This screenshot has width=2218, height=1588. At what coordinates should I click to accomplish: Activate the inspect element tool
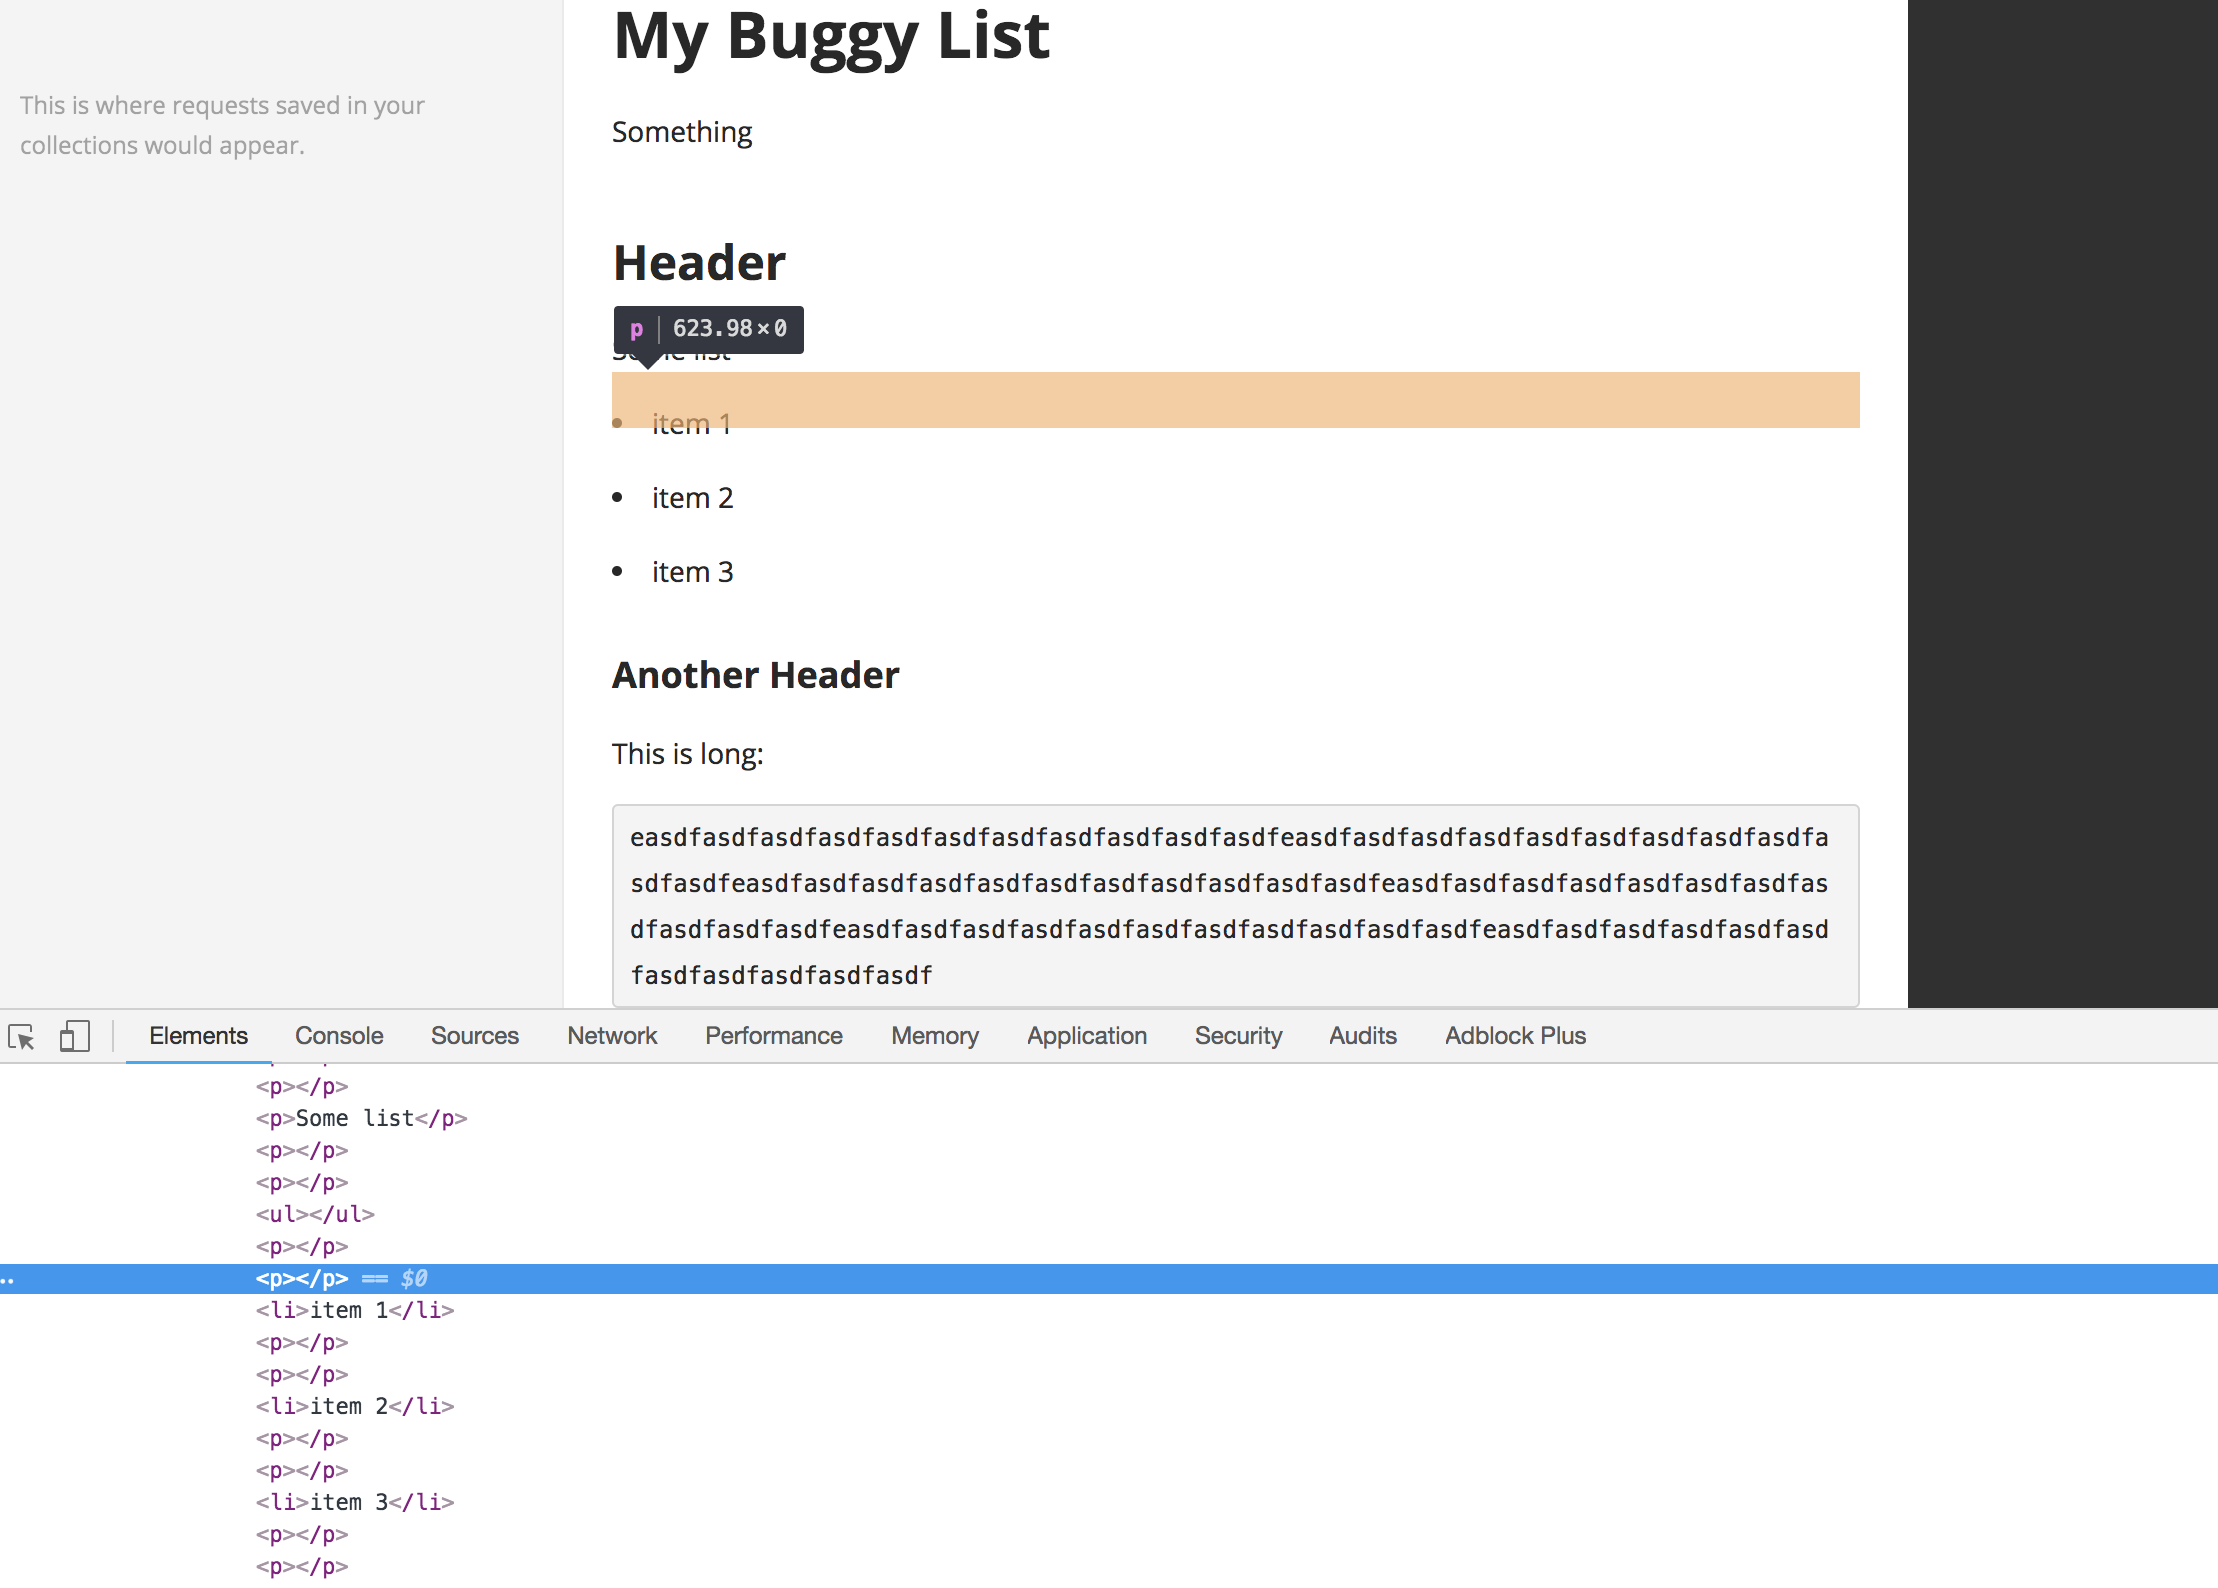[22, 1038]
